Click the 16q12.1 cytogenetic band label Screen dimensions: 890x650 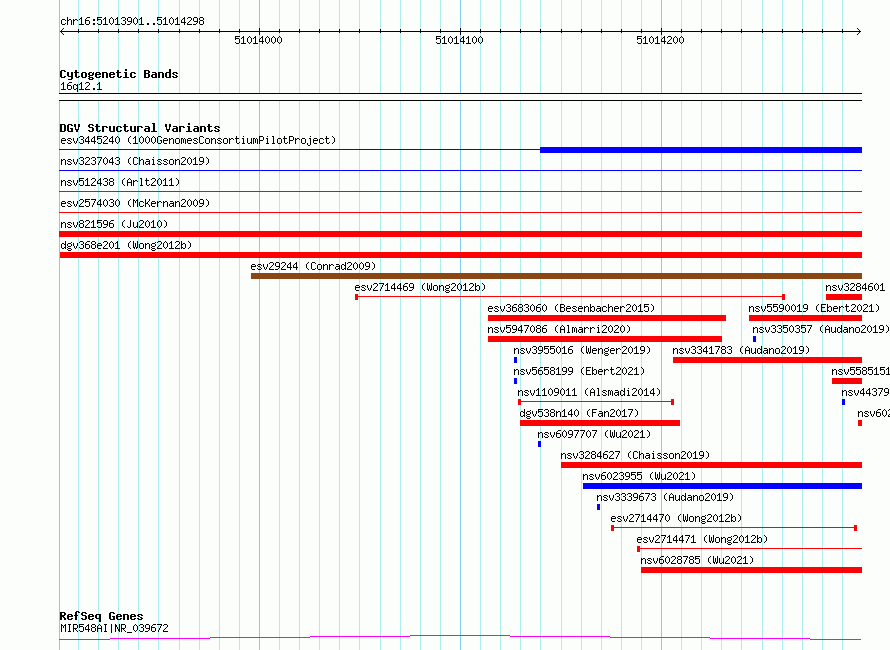point(81,86)
